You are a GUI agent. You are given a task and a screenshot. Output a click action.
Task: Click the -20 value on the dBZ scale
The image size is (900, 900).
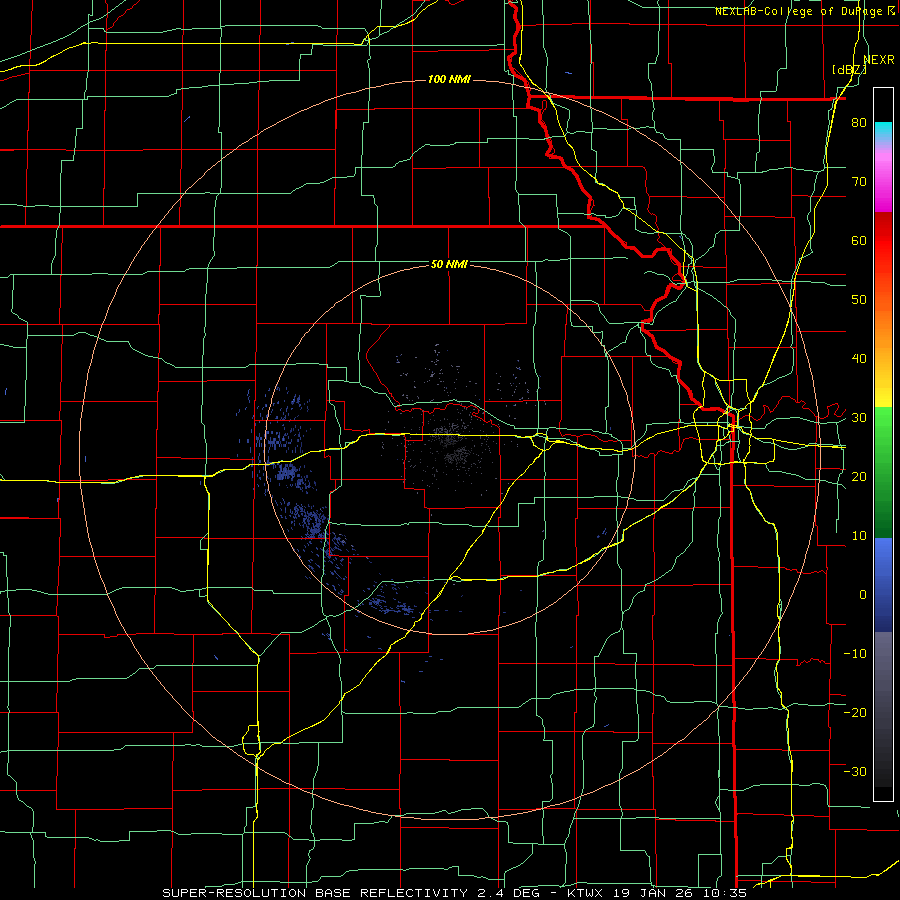coord(855,712)
